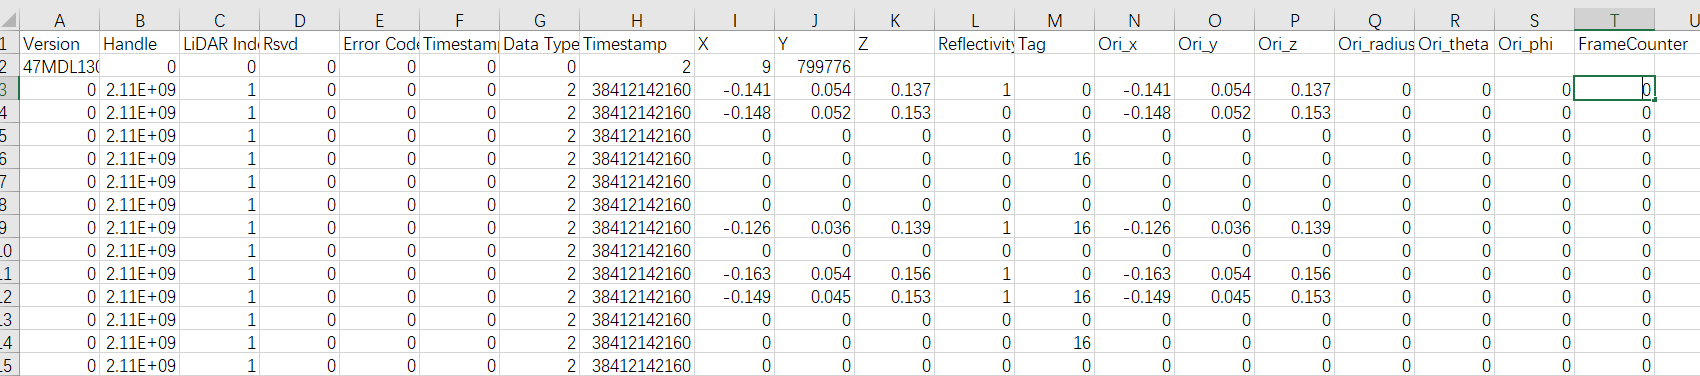Select row 9 header
Viewport: 1700px width, 376px height.
tap(9, 227)
